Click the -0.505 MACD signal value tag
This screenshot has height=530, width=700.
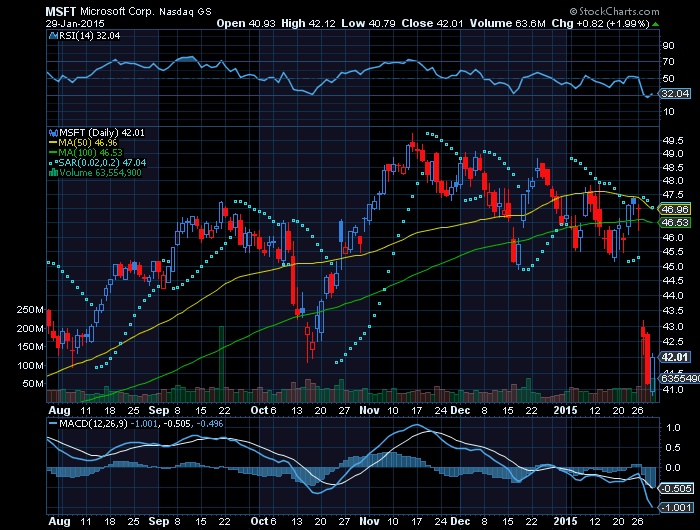click(677, 488)
